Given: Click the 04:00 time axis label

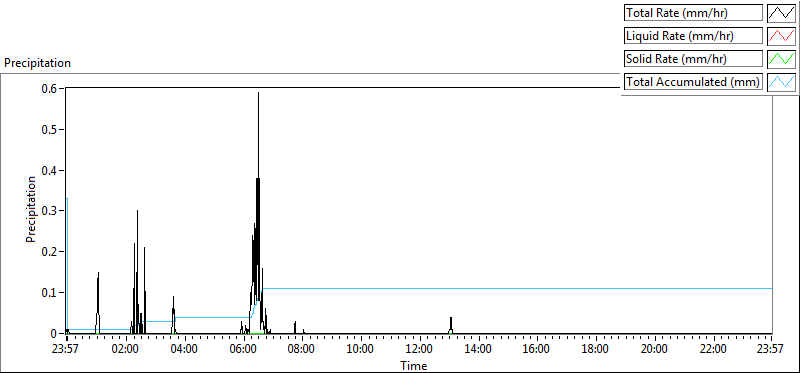Looking at the screenshot, I should (x=184, y=350).
